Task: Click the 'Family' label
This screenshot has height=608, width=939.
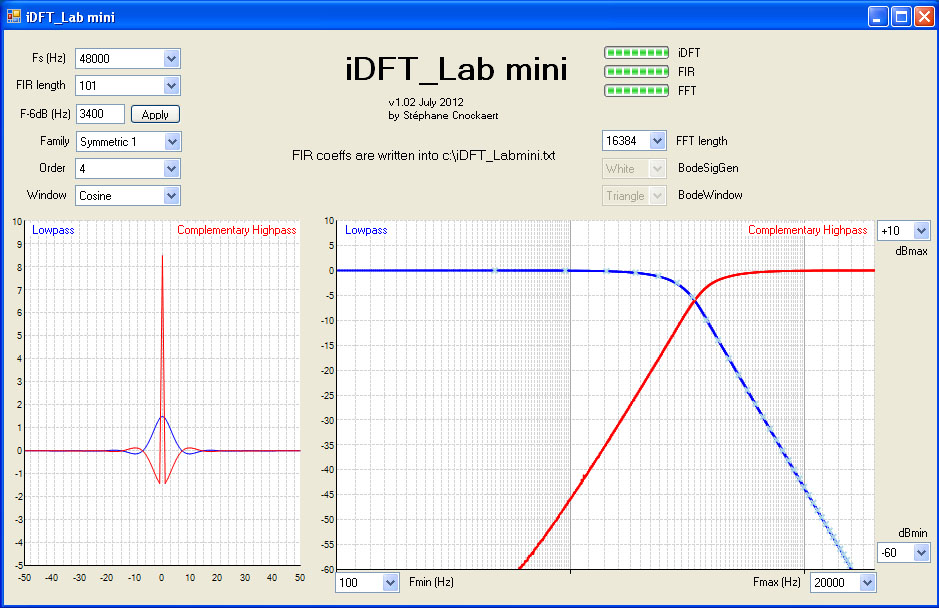Action: [54, 141]
